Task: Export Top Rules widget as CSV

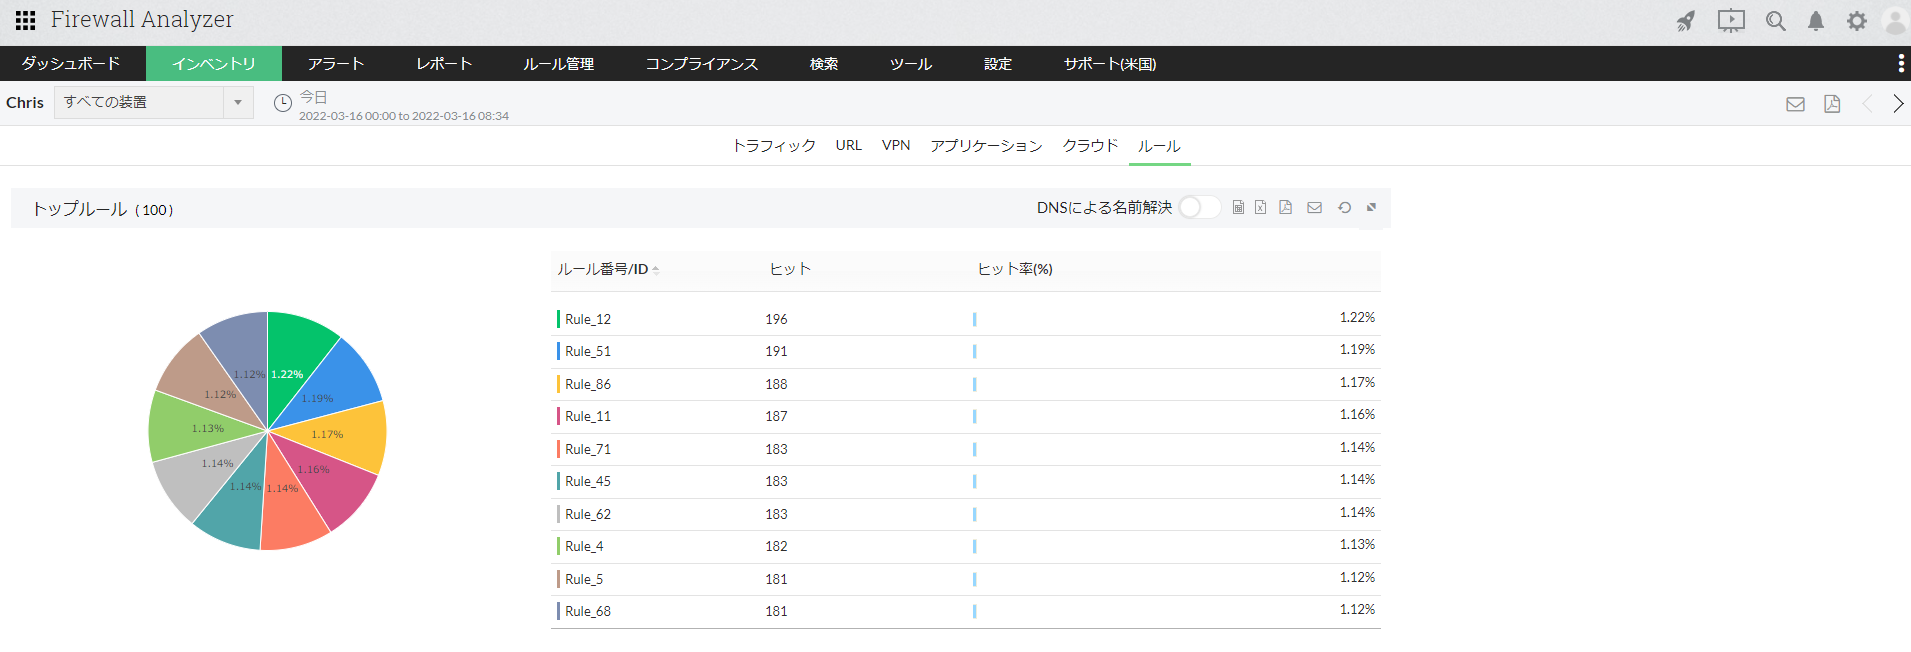Action: tap(1238, 207)
